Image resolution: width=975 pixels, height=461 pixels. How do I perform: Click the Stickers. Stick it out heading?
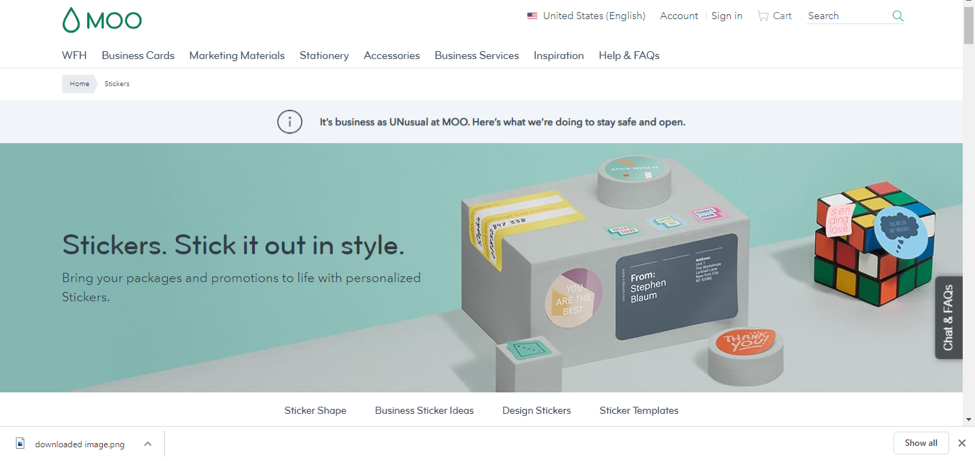(233, 245)
